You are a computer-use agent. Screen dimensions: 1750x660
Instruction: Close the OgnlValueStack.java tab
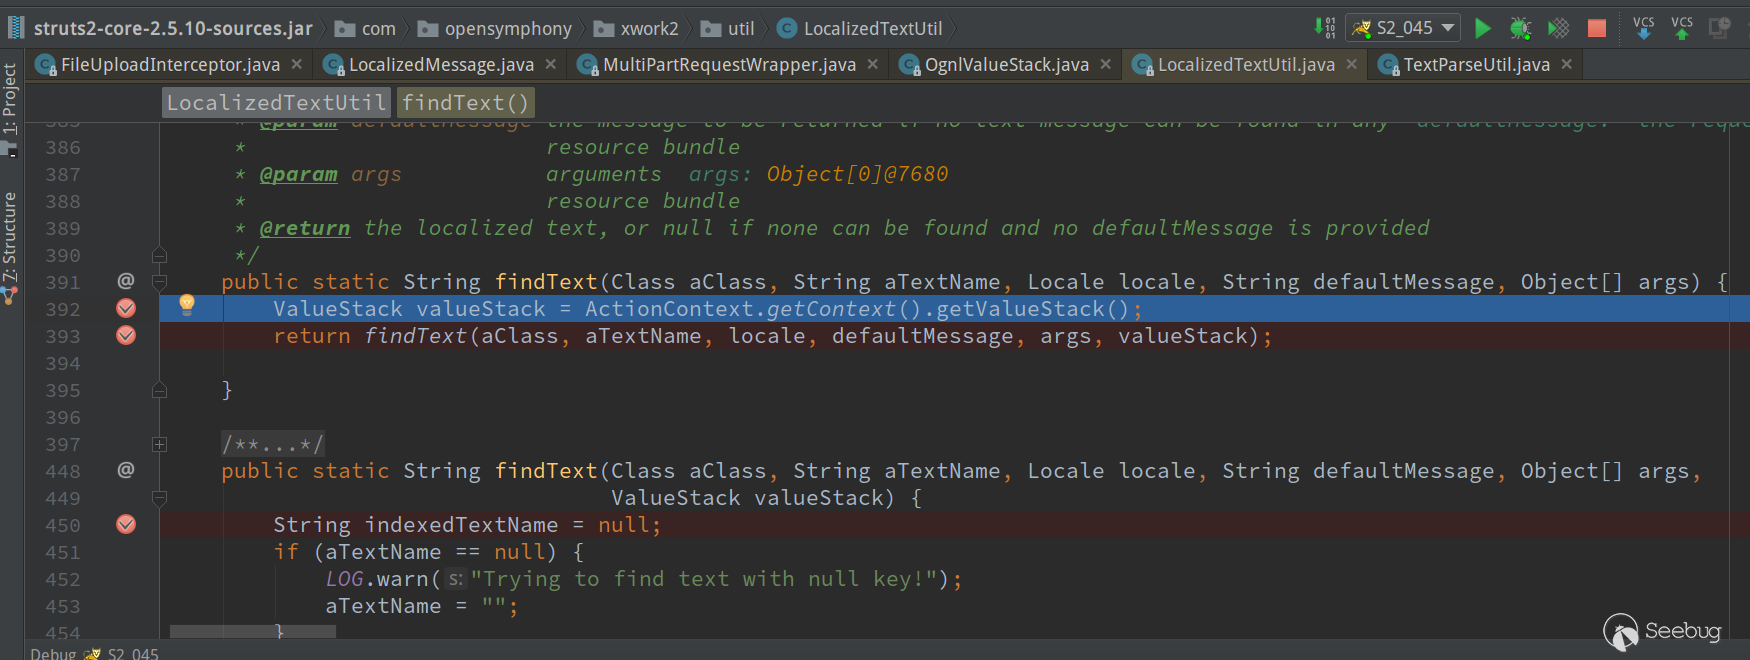tap(1105, 64)
